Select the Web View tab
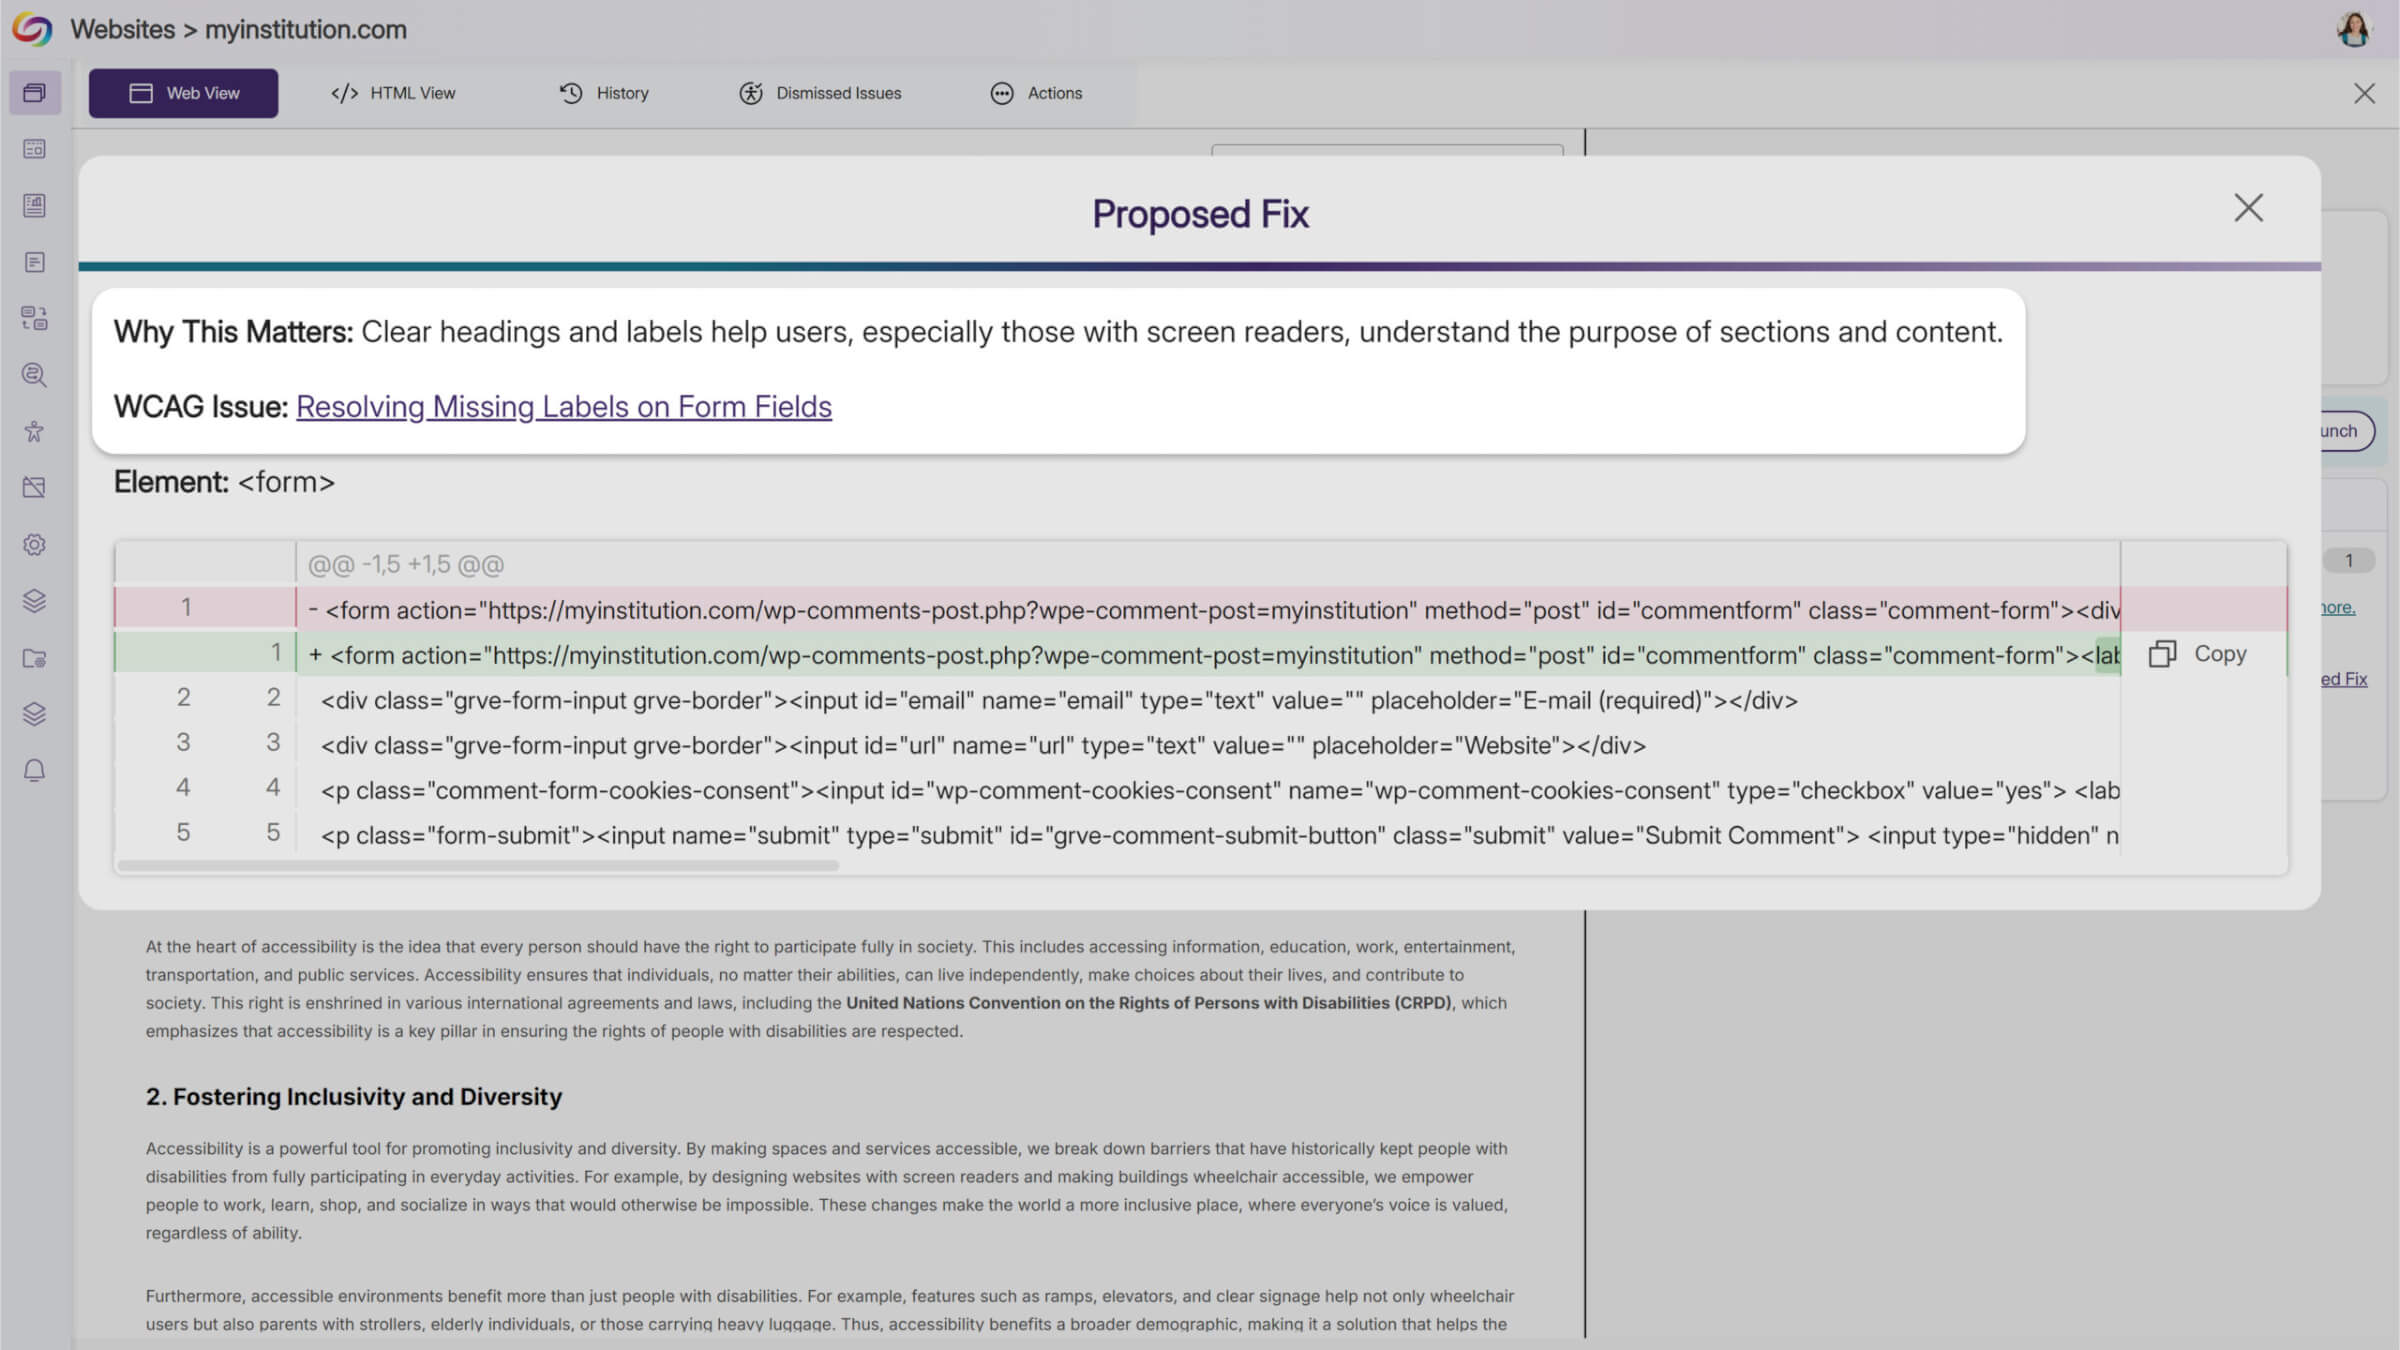2400x1350 pixels. point(184,93)
